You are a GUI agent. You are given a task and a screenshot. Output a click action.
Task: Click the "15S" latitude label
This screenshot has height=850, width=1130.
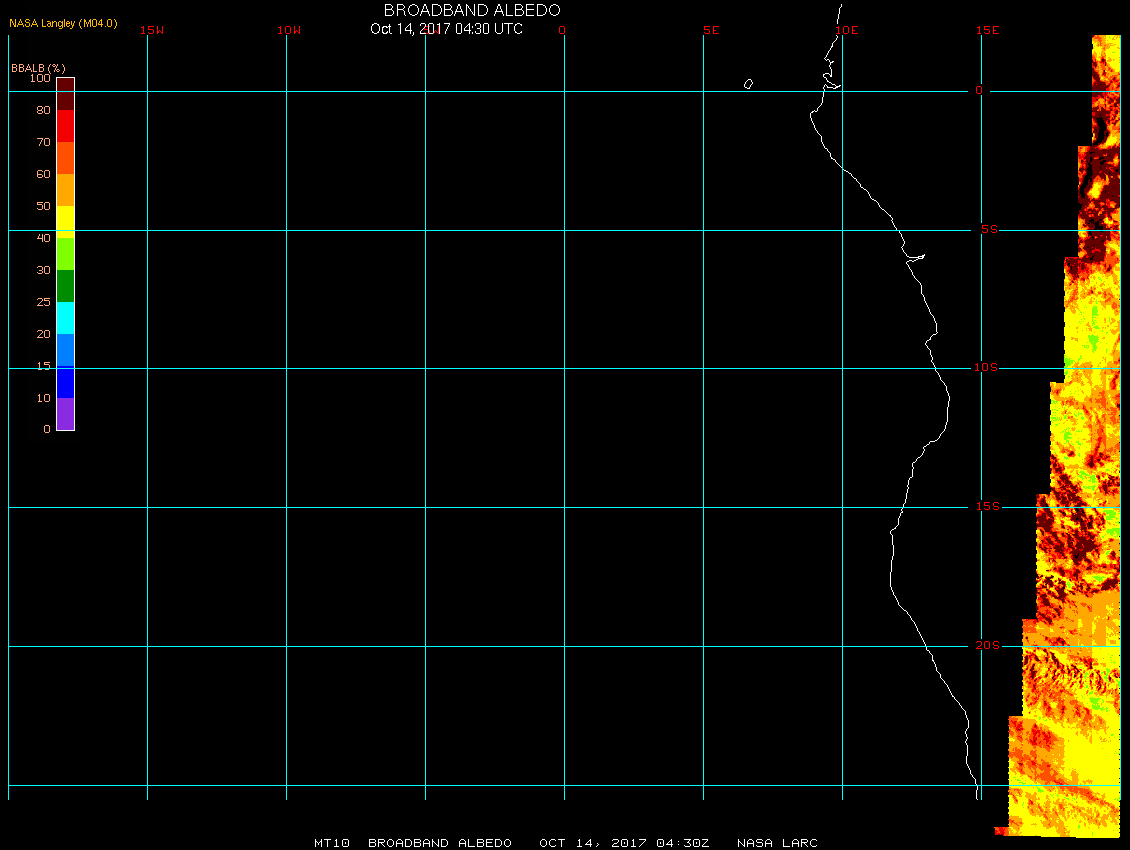[x=988, y=506]
